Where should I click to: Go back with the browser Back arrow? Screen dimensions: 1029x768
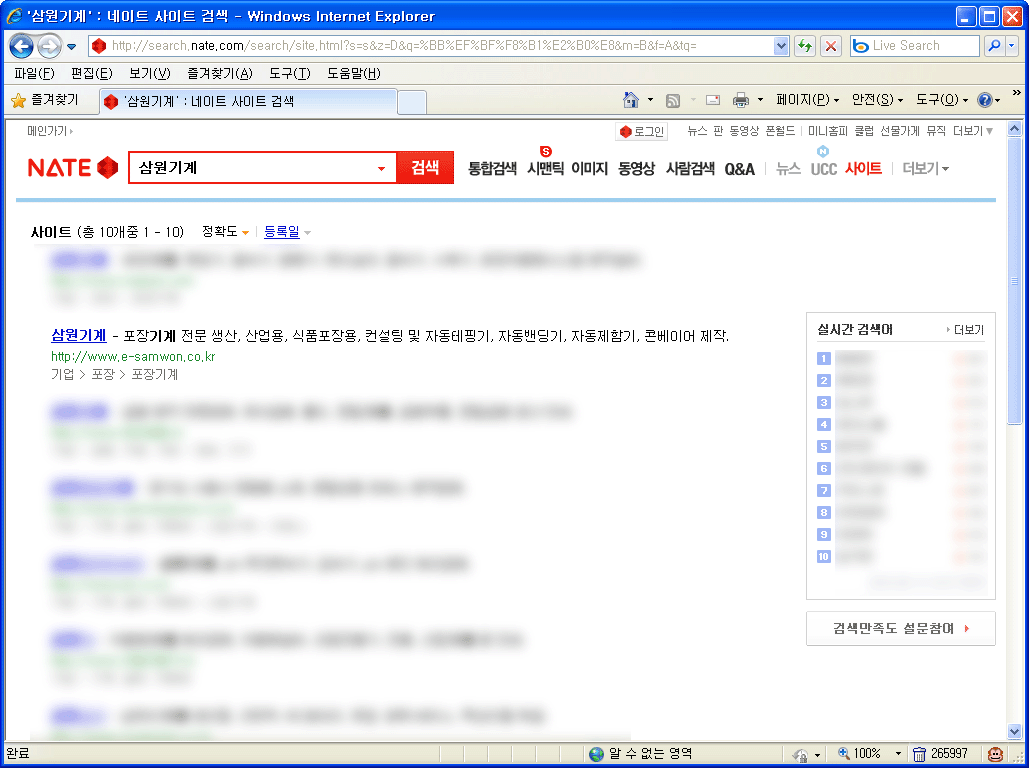pyautogui.click(x=22, y=46)
